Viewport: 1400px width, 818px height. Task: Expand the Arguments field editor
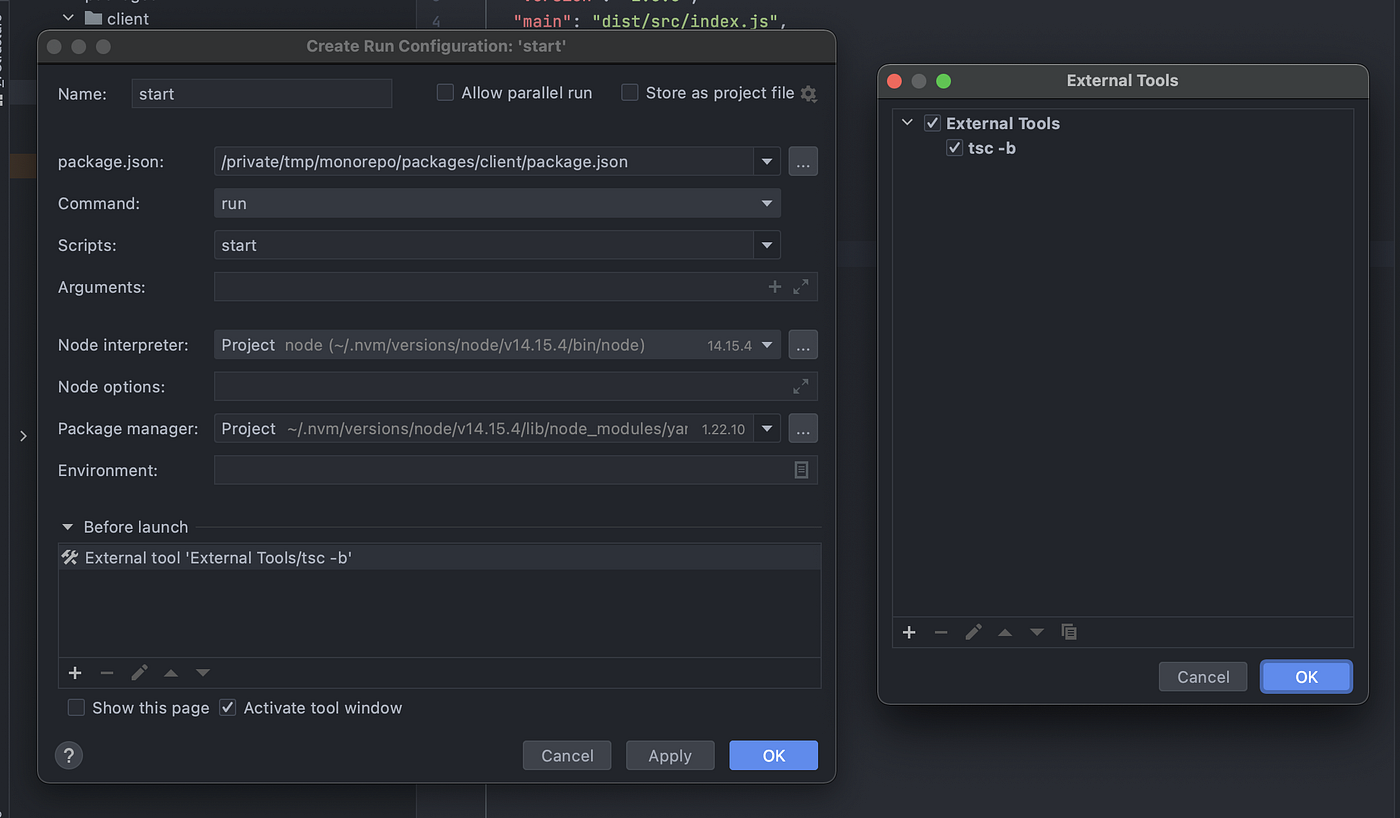click(x=801, y=287)
